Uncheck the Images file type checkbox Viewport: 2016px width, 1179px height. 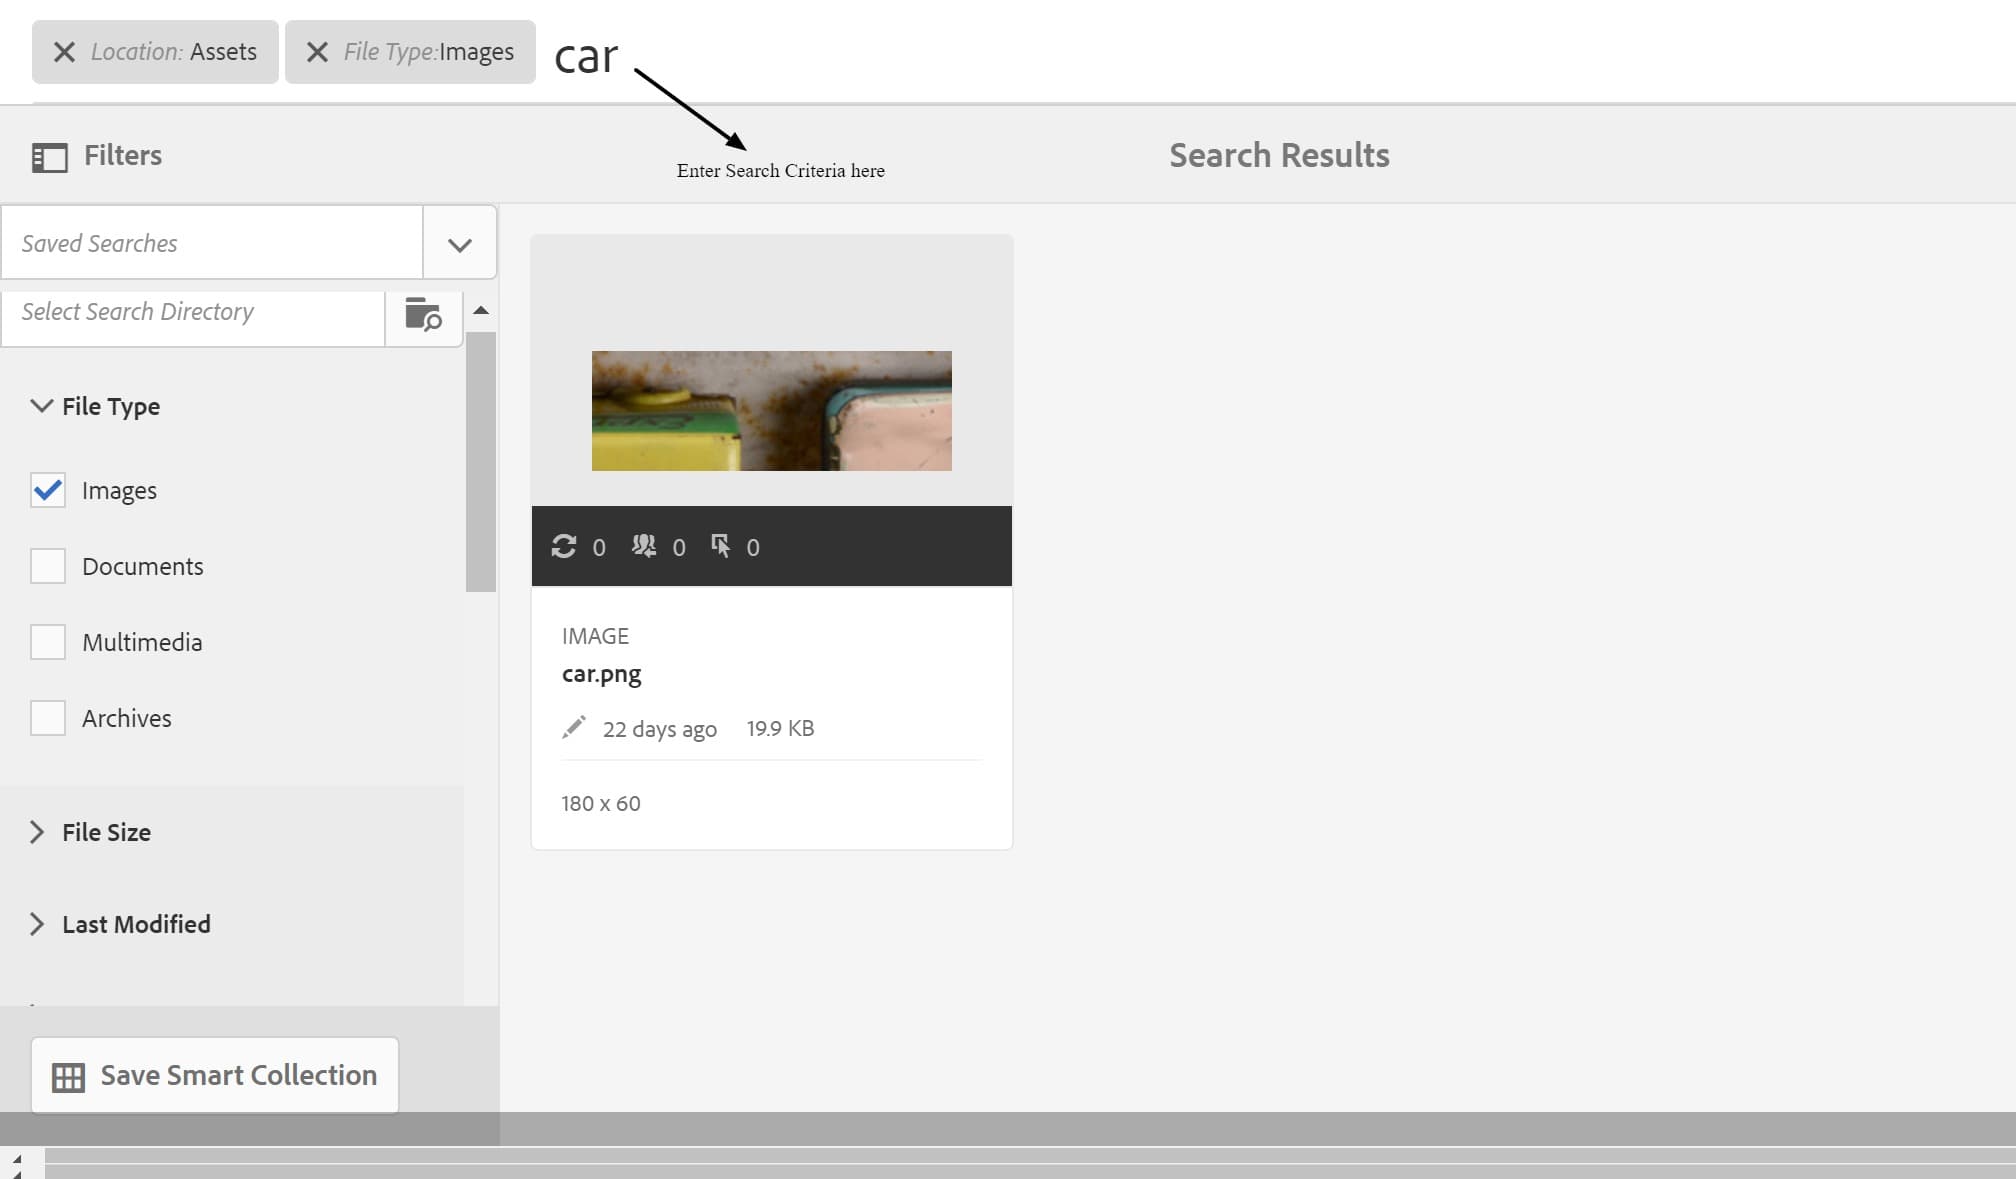[48, 490]
